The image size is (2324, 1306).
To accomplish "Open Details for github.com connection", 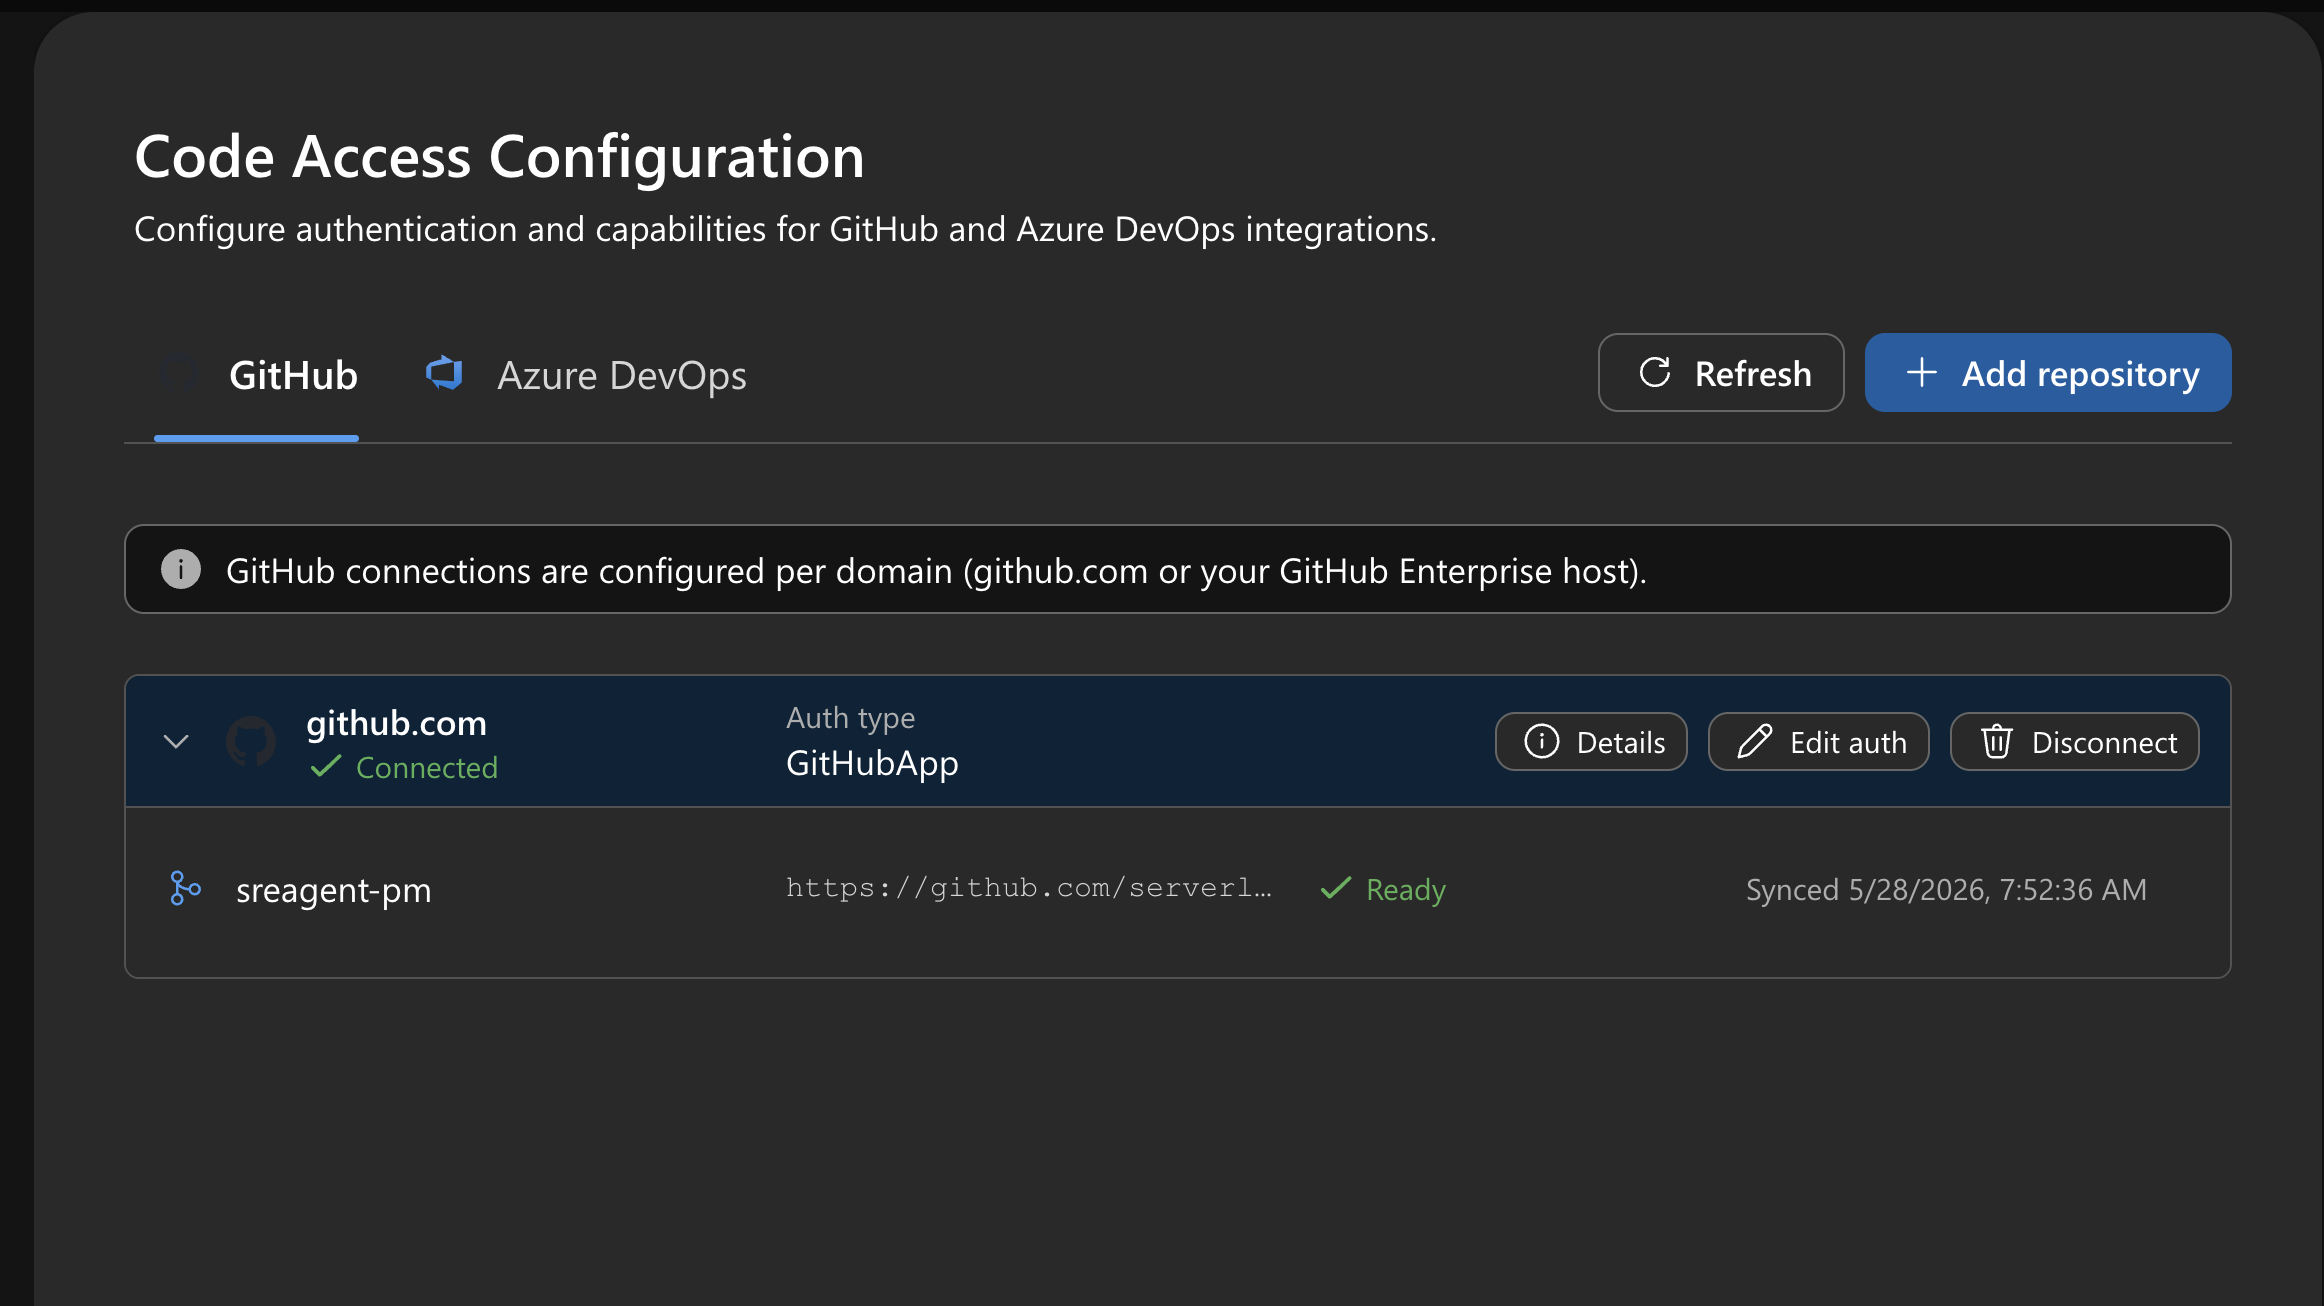I will 1591,742.
